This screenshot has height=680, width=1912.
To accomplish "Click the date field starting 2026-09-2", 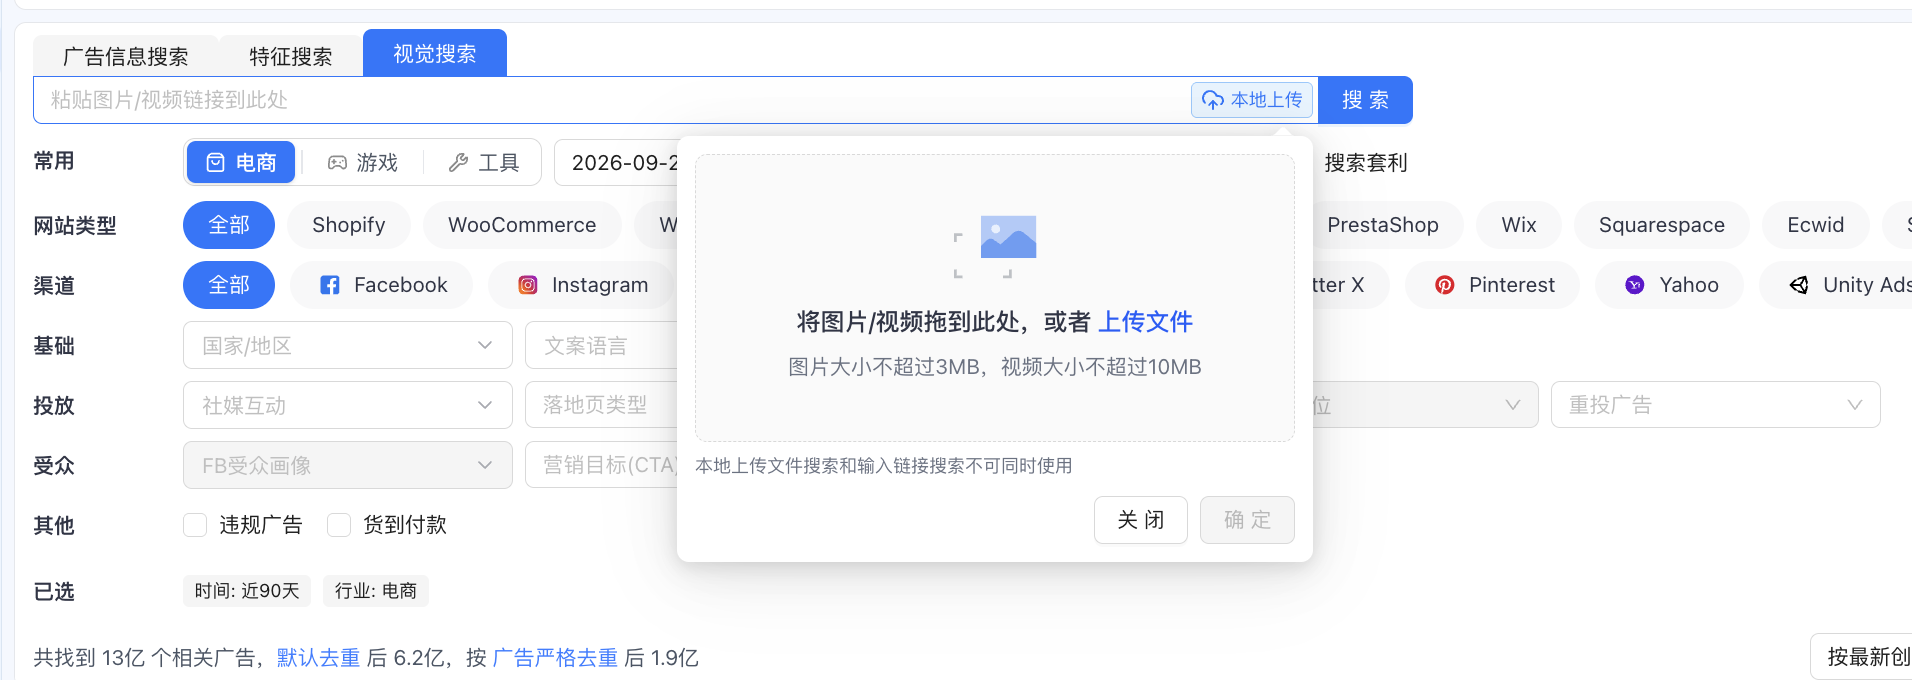I will pyautogui.click(x=616, y=162).
